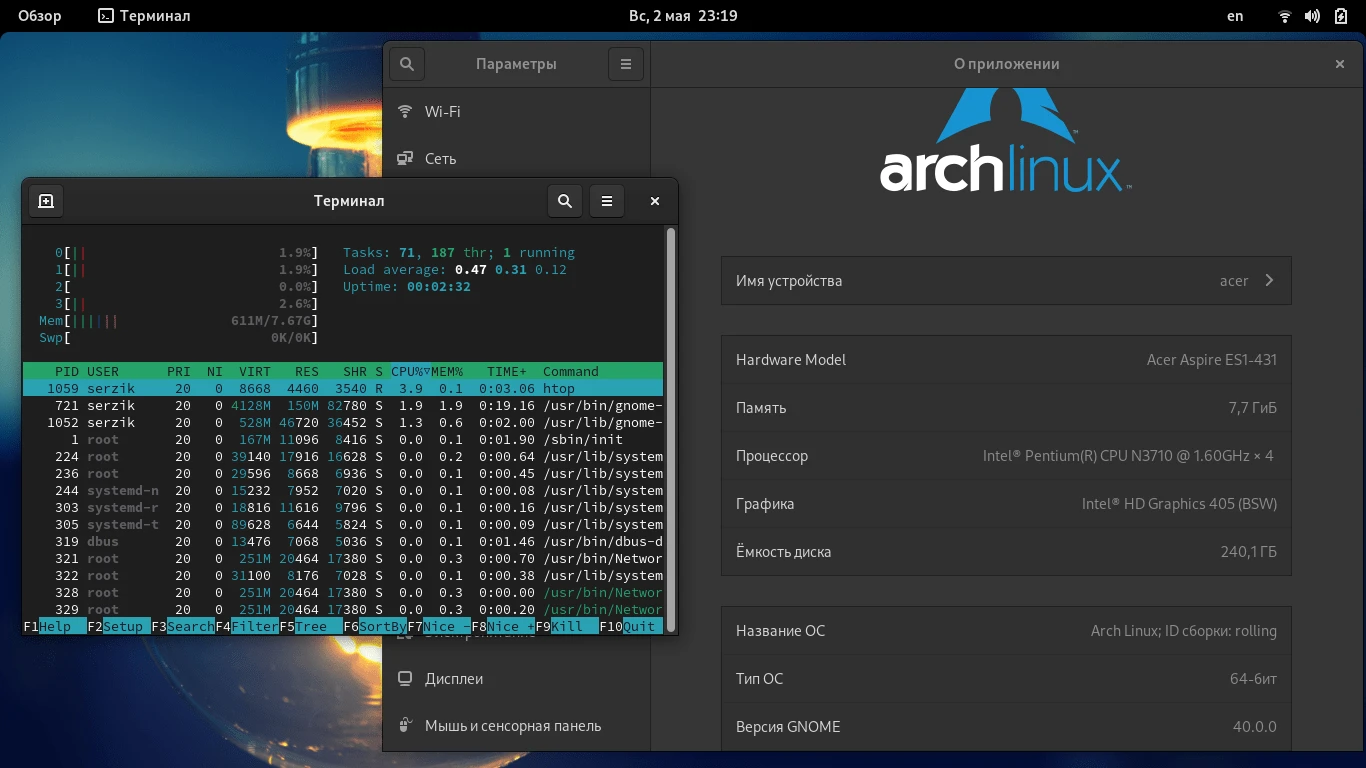Screen dimensions: 1366x768
Task: Click the search icon in Settings header
Action: tap(407, 64)
